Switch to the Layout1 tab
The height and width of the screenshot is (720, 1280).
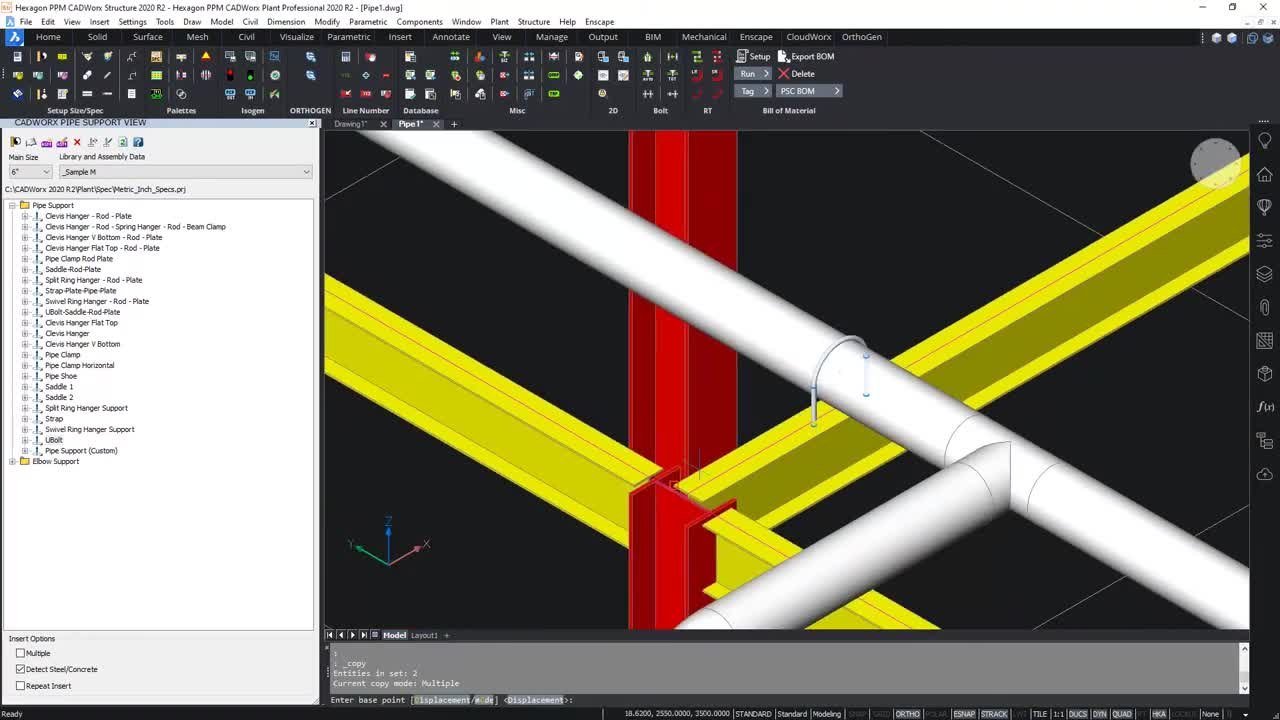click(x=425, y=635)
